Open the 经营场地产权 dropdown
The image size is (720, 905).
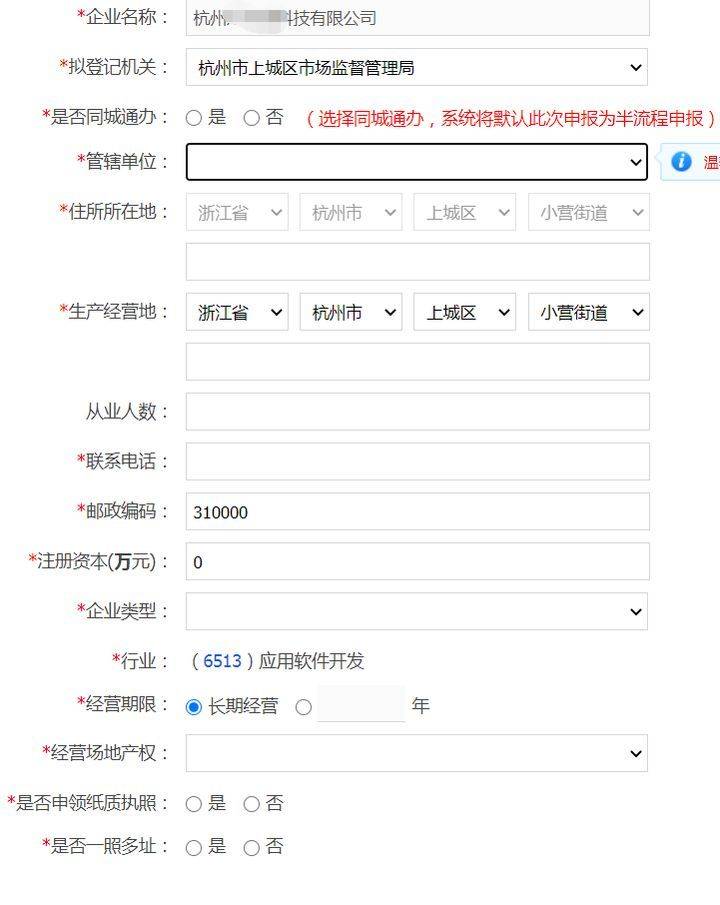click(x=417, y=753)
